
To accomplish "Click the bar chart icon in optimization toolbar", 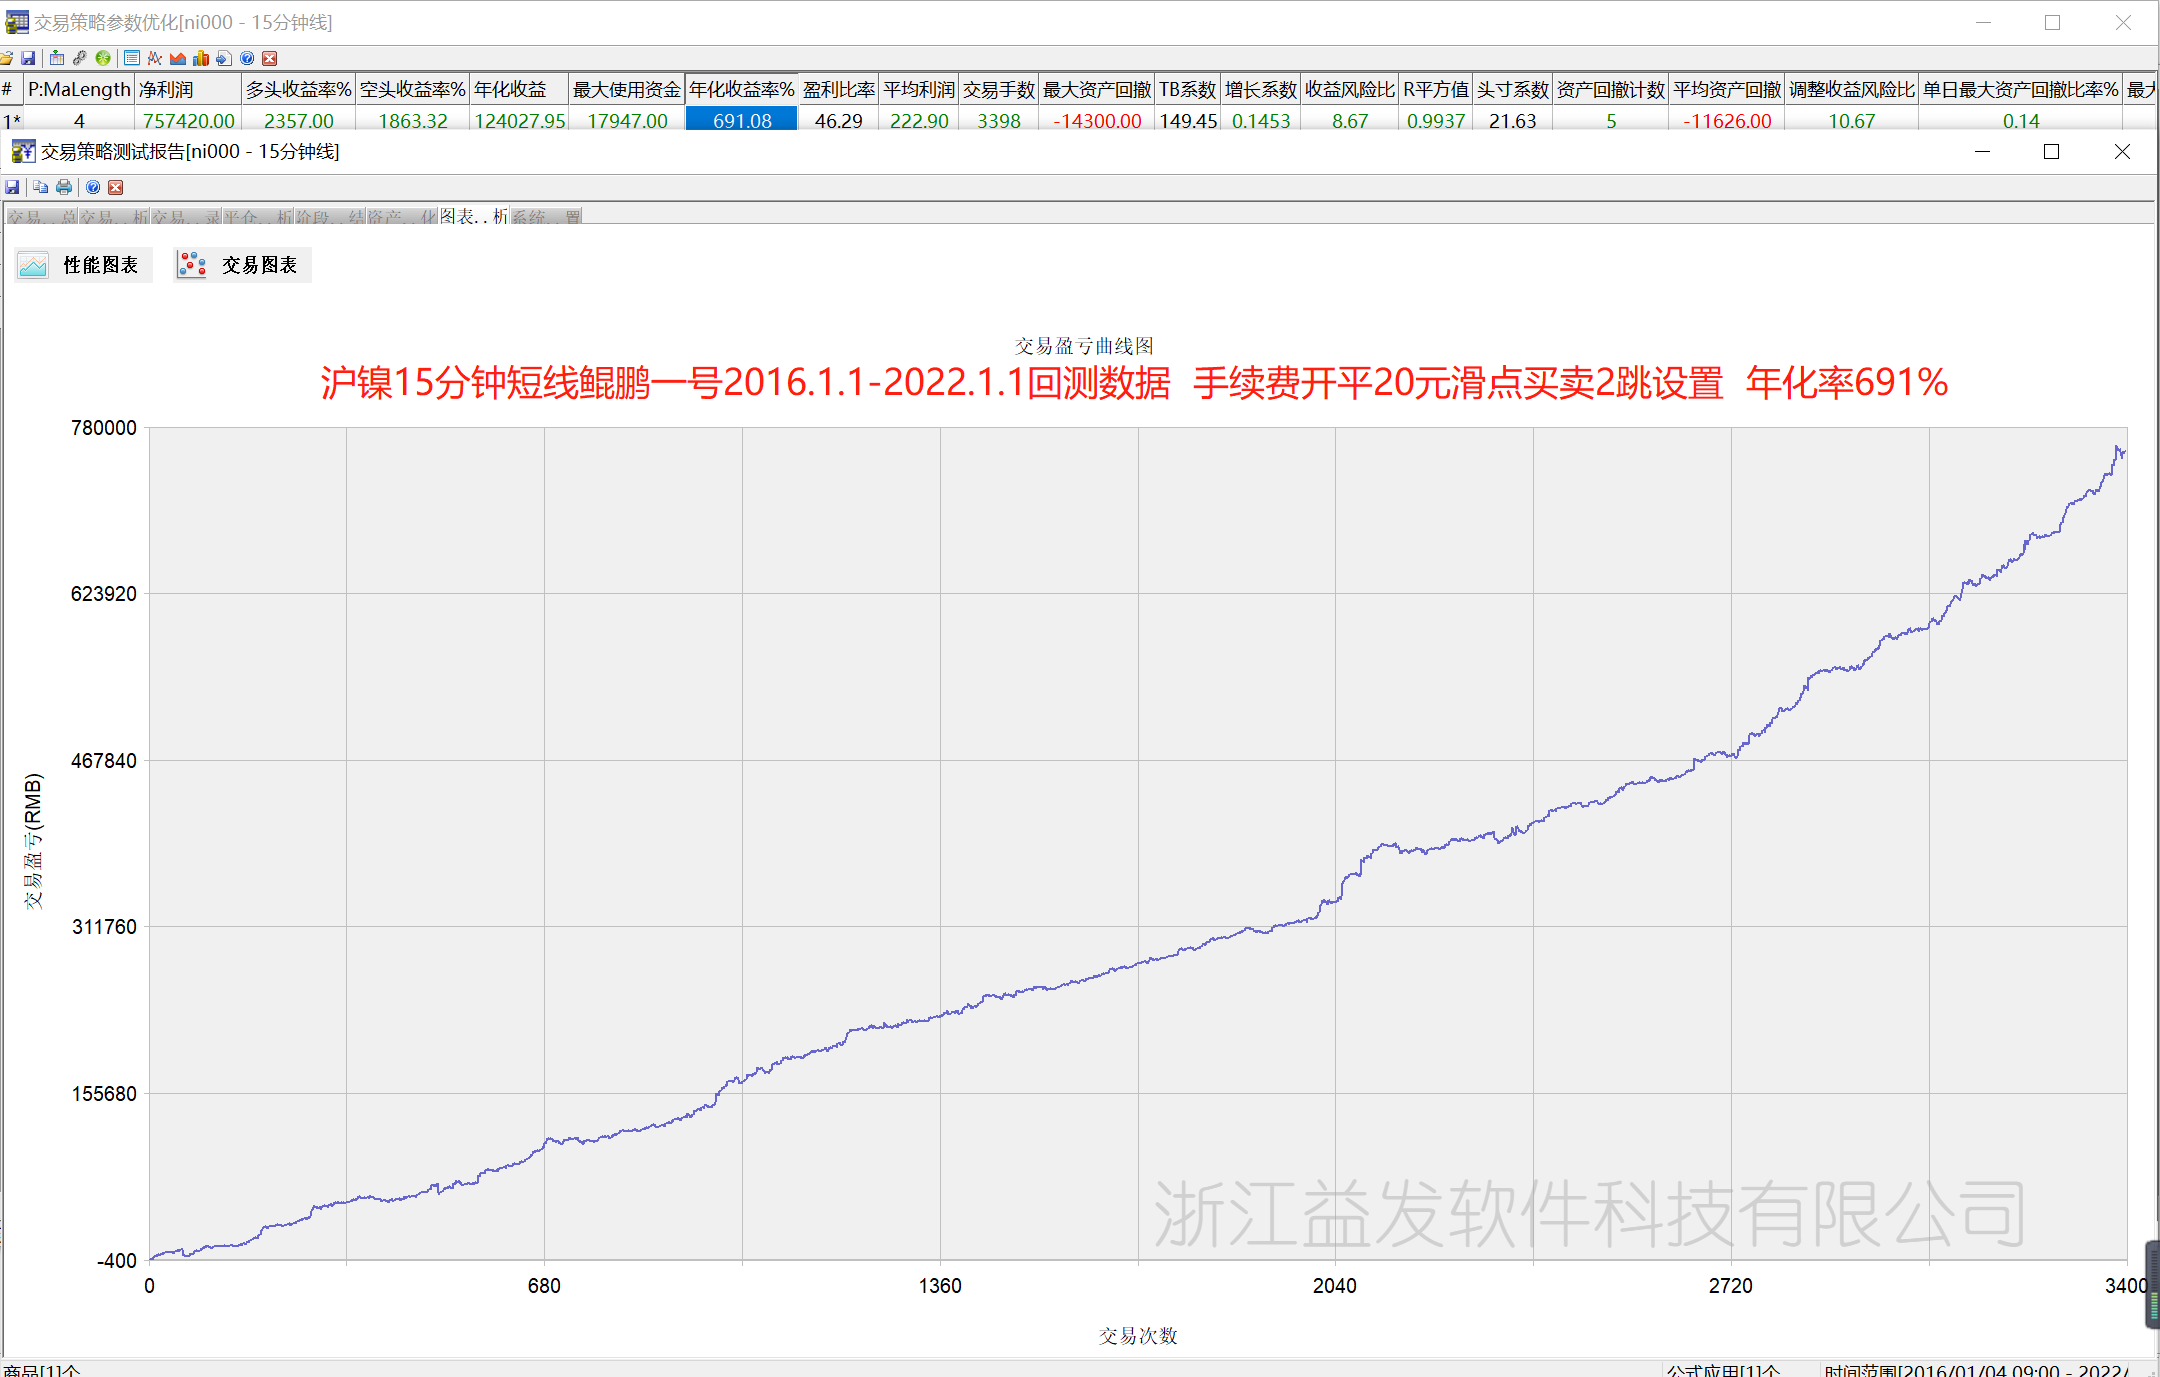I will (x=201, y=58).
